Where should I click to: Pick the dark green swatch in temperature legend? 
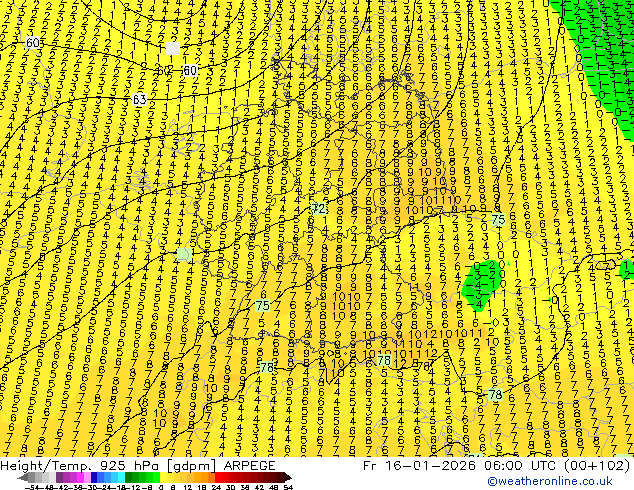(129, 477)
